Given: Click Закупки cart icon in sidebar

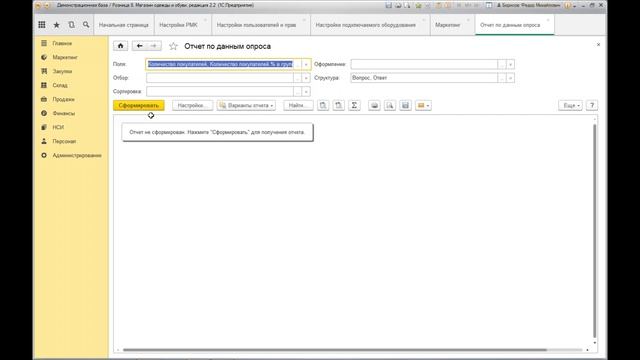Looking at the screenshot, I should 44,71.
